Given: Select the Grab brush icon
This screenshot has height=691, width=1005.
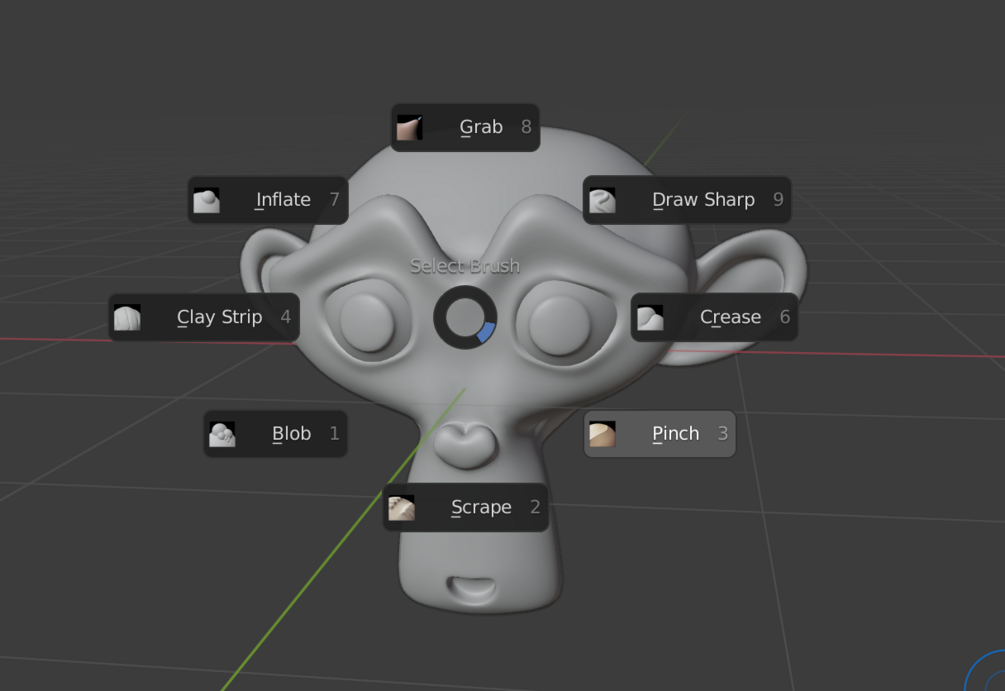Looking at the screenshot, I should click(x=409, y=128).
